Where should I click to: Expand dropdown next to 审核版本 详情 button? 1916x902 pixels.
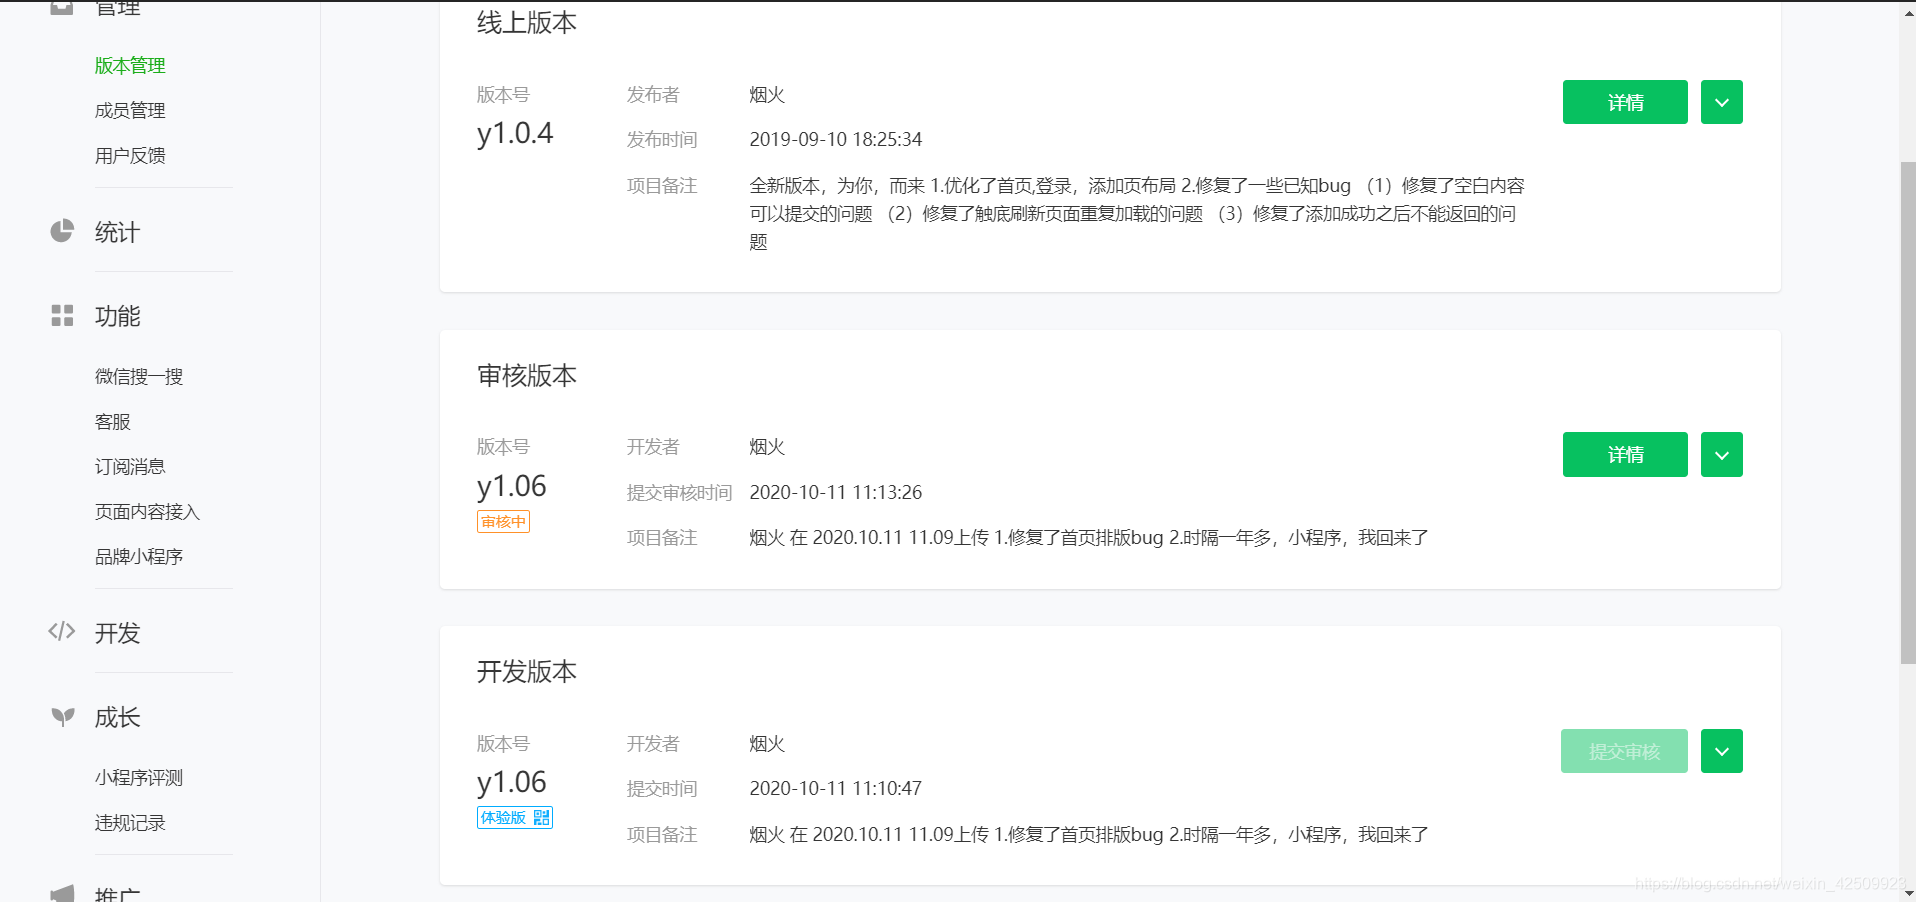coord(1721,455)
